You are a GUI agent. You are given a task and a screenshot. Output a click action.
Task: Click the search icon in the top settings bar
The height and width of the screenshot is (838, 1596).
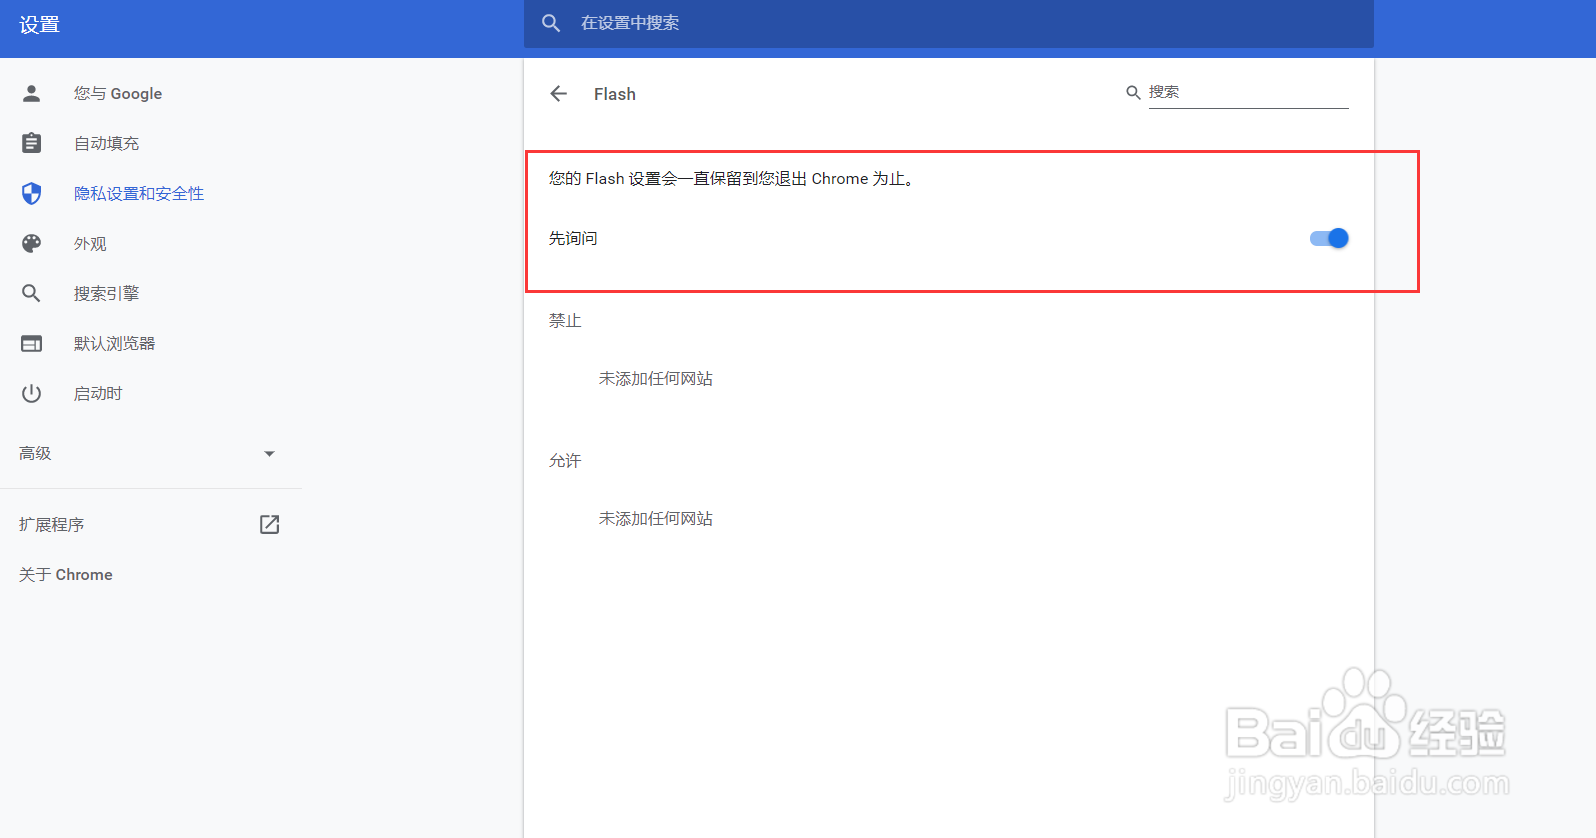coord(551,23)
